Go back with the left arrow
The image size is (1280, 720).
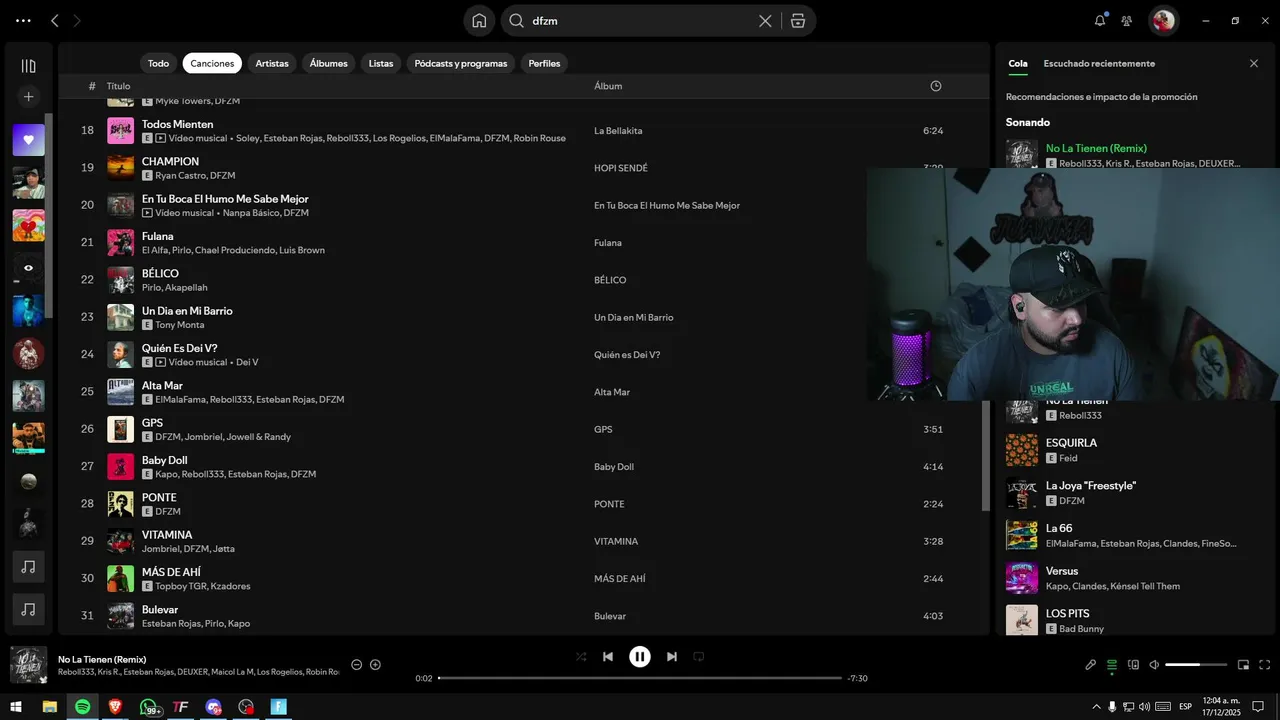55,20
